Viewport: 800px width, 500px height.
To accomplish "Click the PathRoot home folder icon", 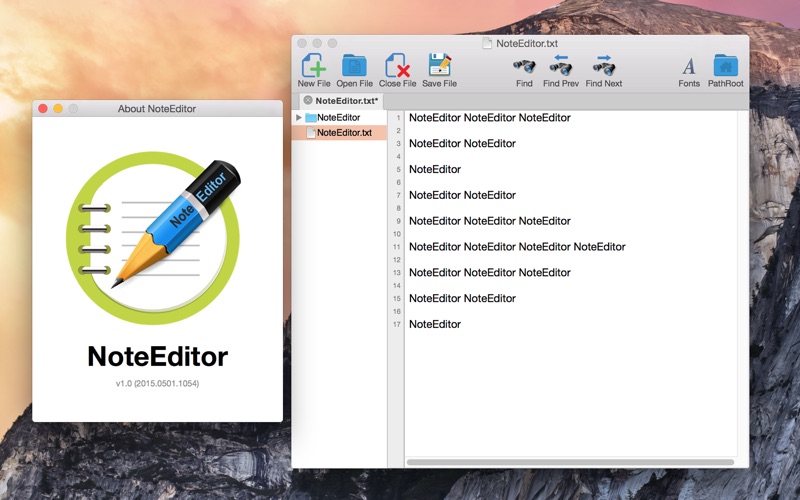I will click(726, 66).
